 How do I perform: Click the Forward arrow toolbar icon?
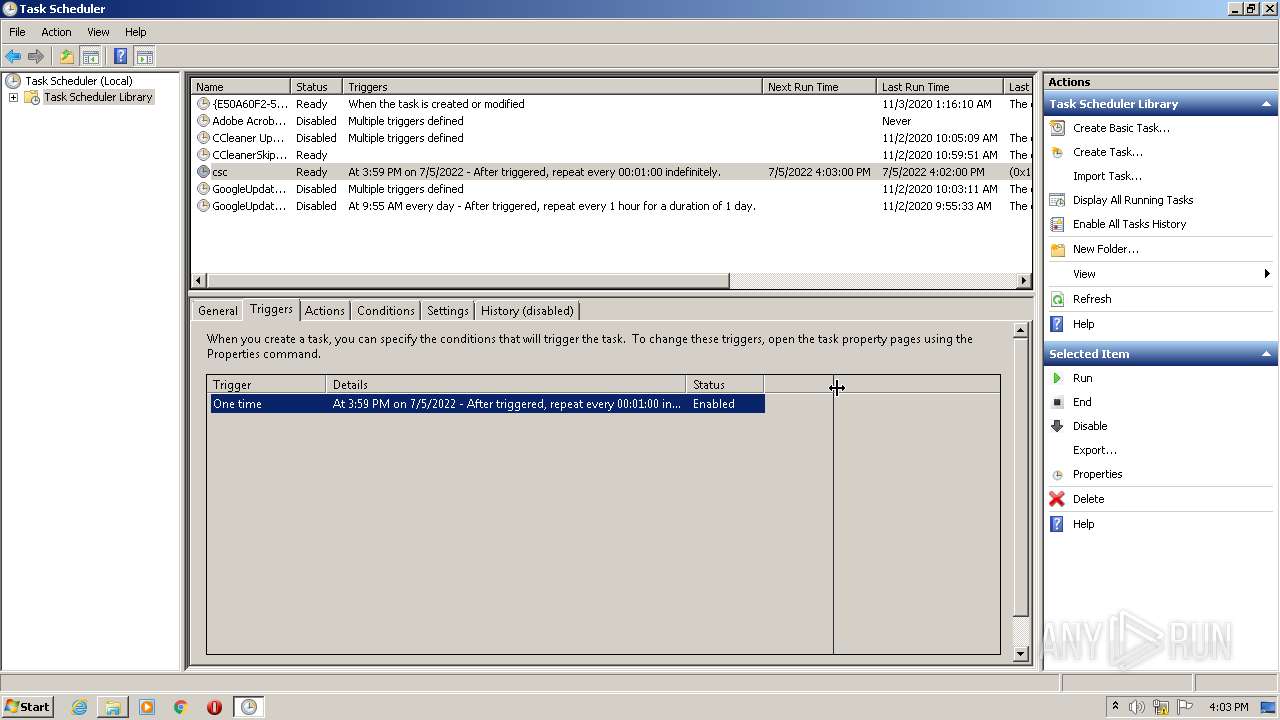pyautogui.click(x=36, y=57)
